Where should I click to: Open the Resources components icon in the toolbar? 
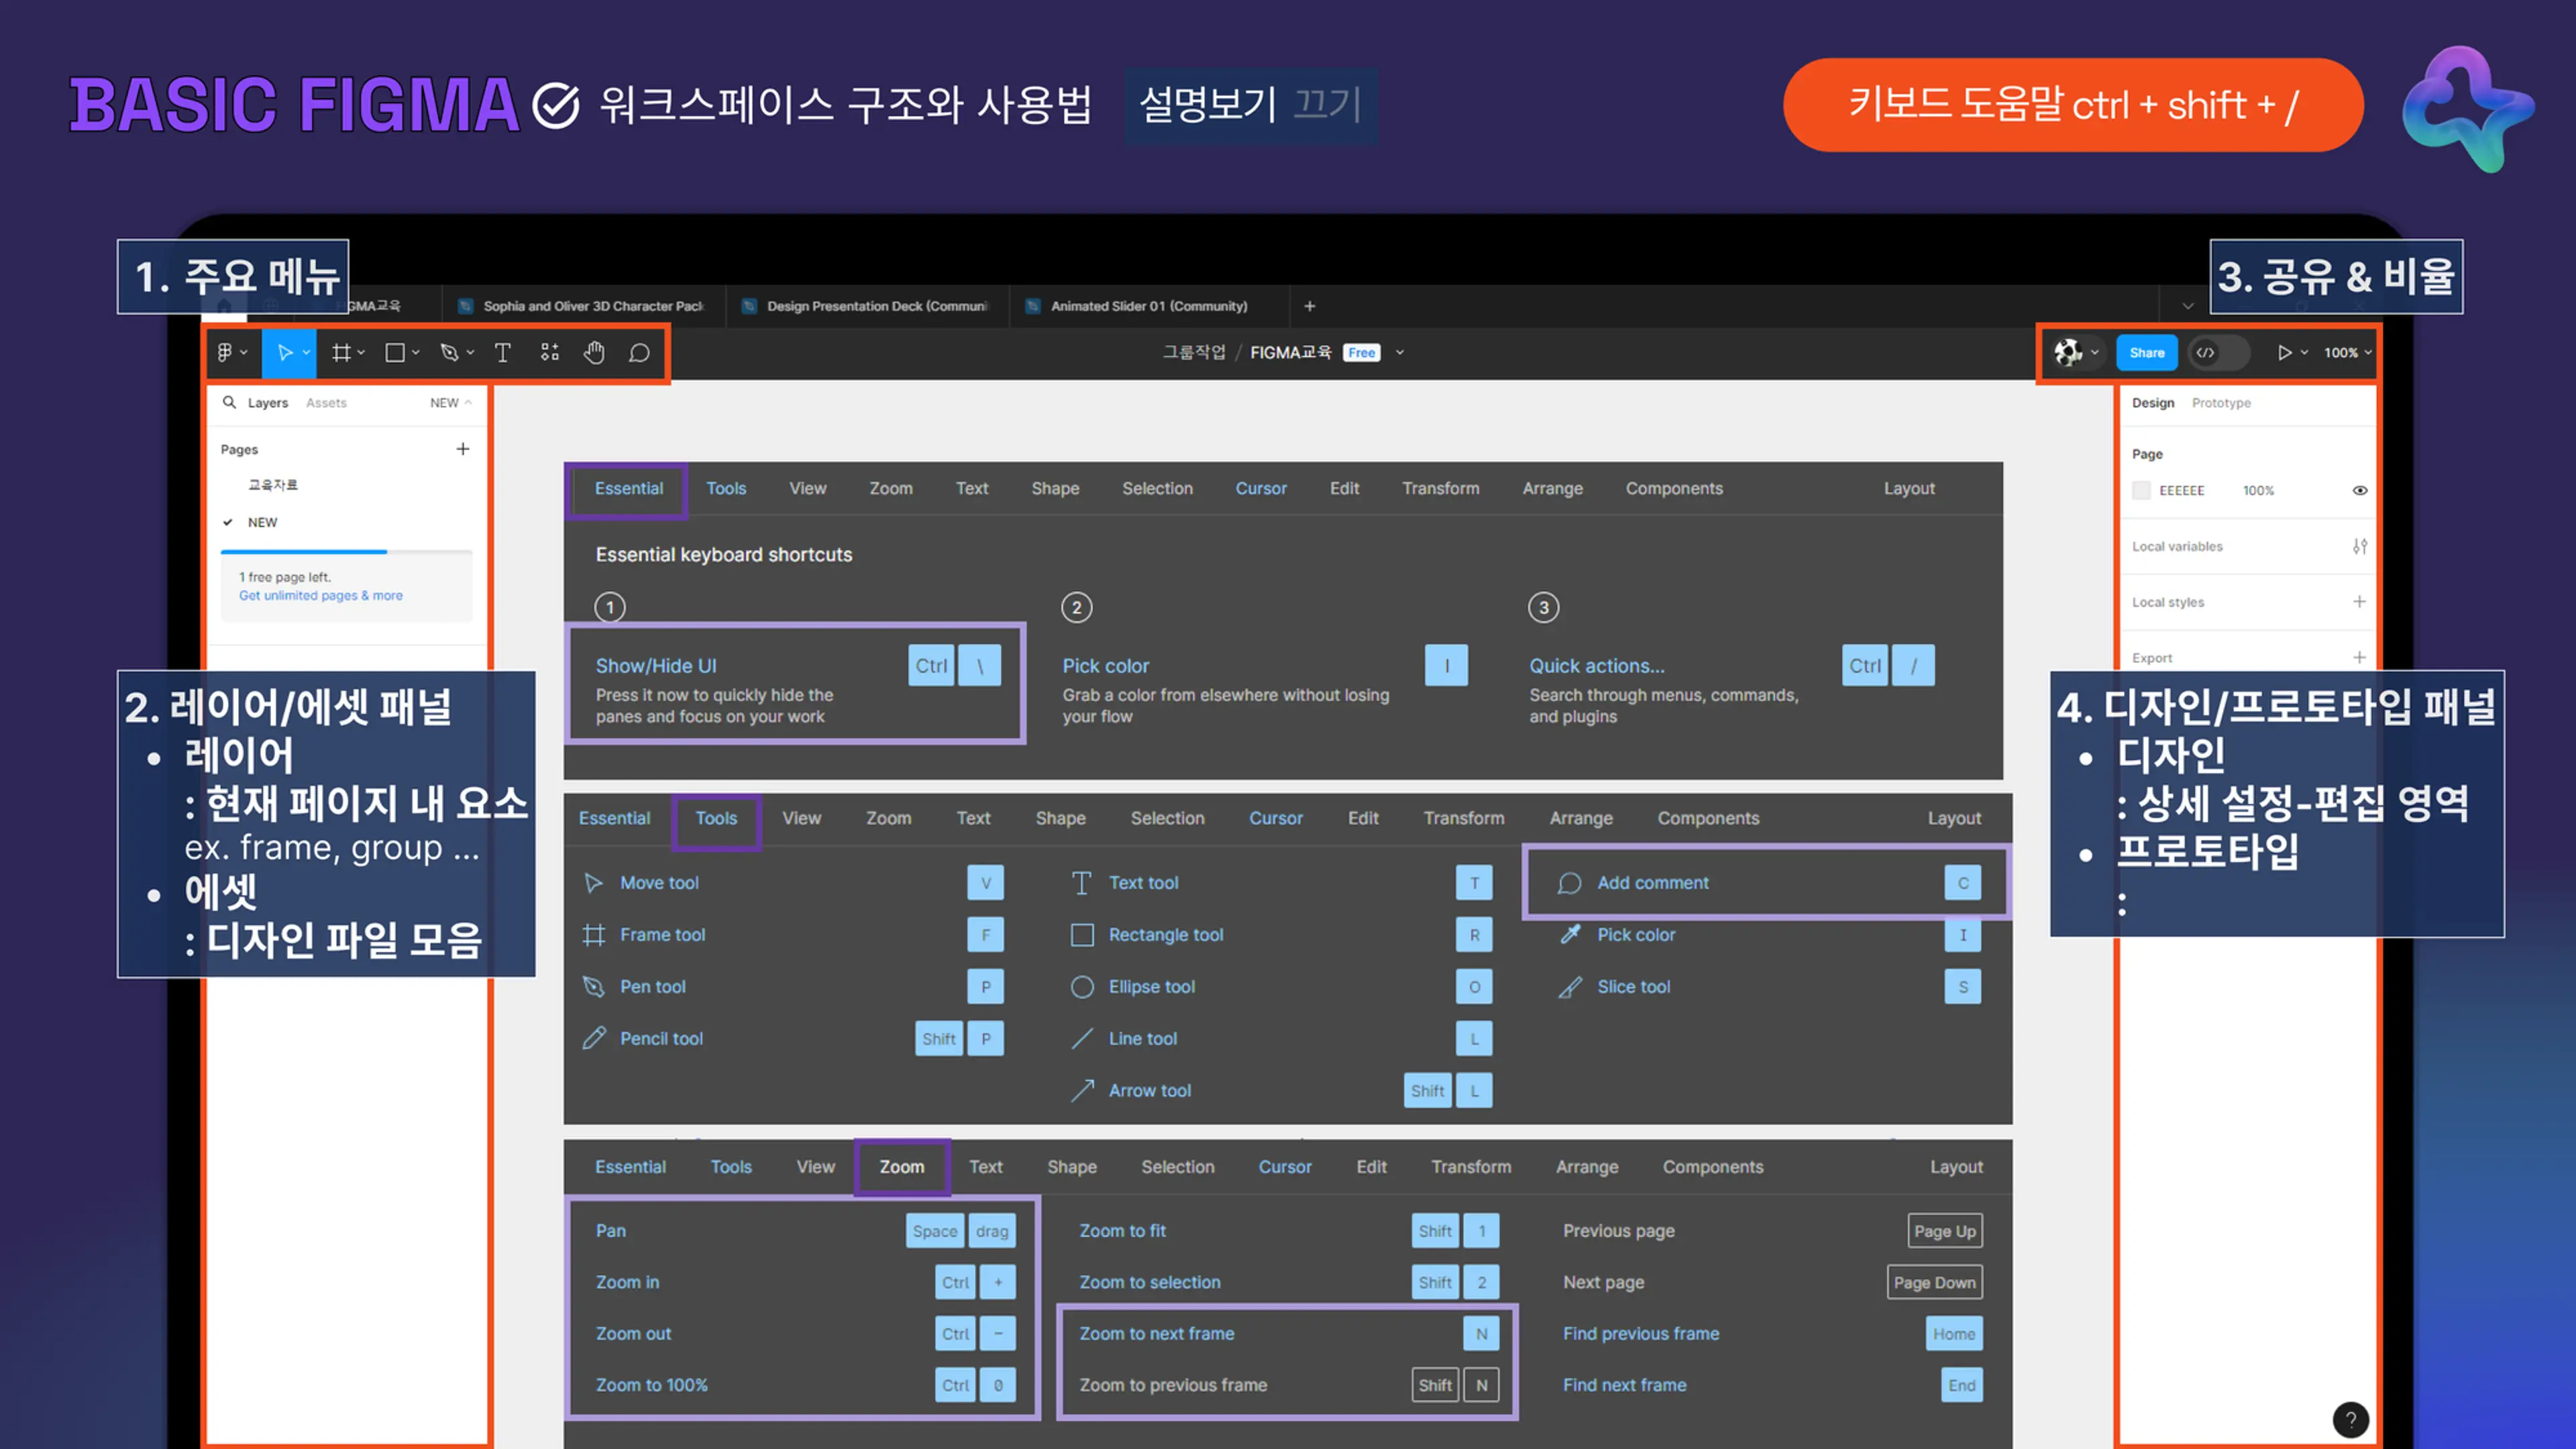click(549, 352)
